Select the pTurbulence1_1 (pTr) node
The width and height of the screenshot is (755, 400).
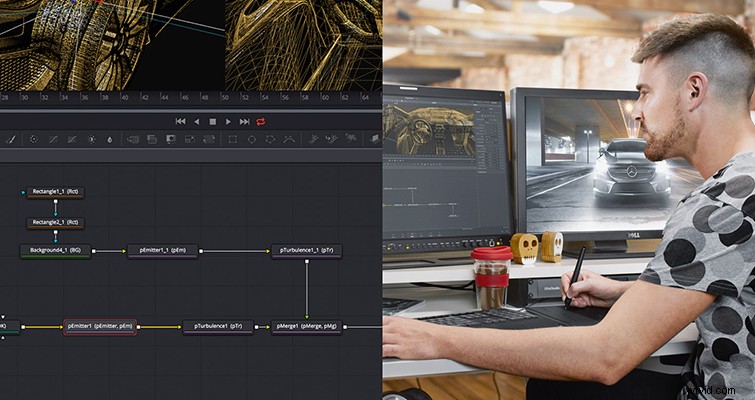(x=307, y=251)
